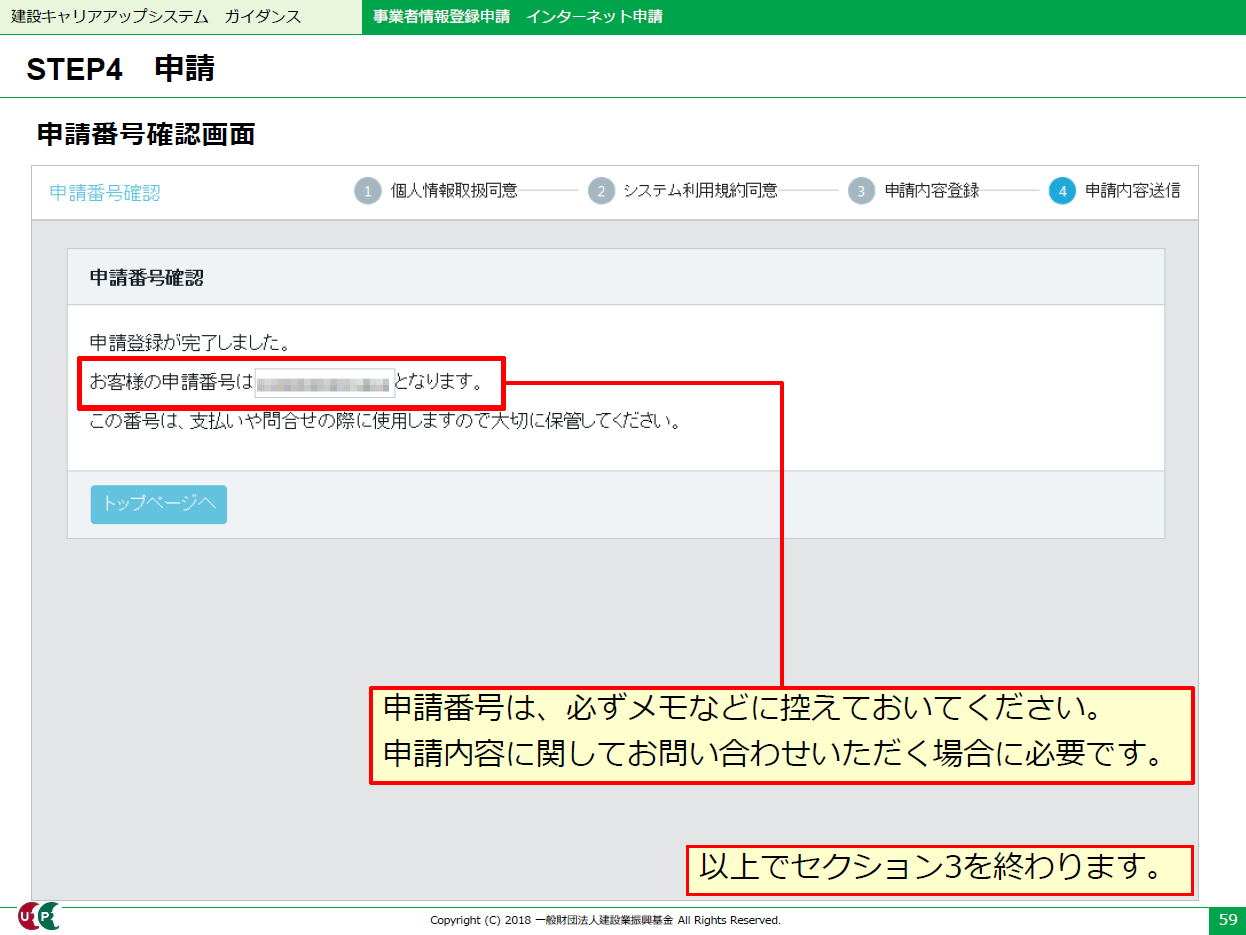Screen dimensions: 1246x935
Task: Select step 1 circle 個人情報取扱同意
Action: pos(368,191)
